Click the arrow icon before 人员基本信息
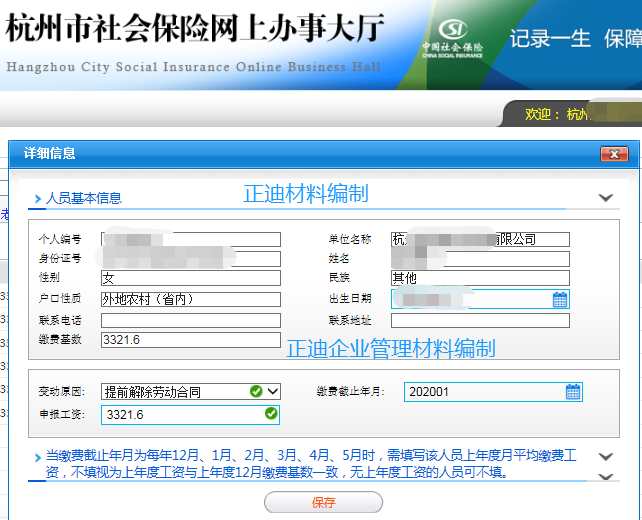Viewport: 642px width, 520px height. pyautogui.click(x=38, y=199)
